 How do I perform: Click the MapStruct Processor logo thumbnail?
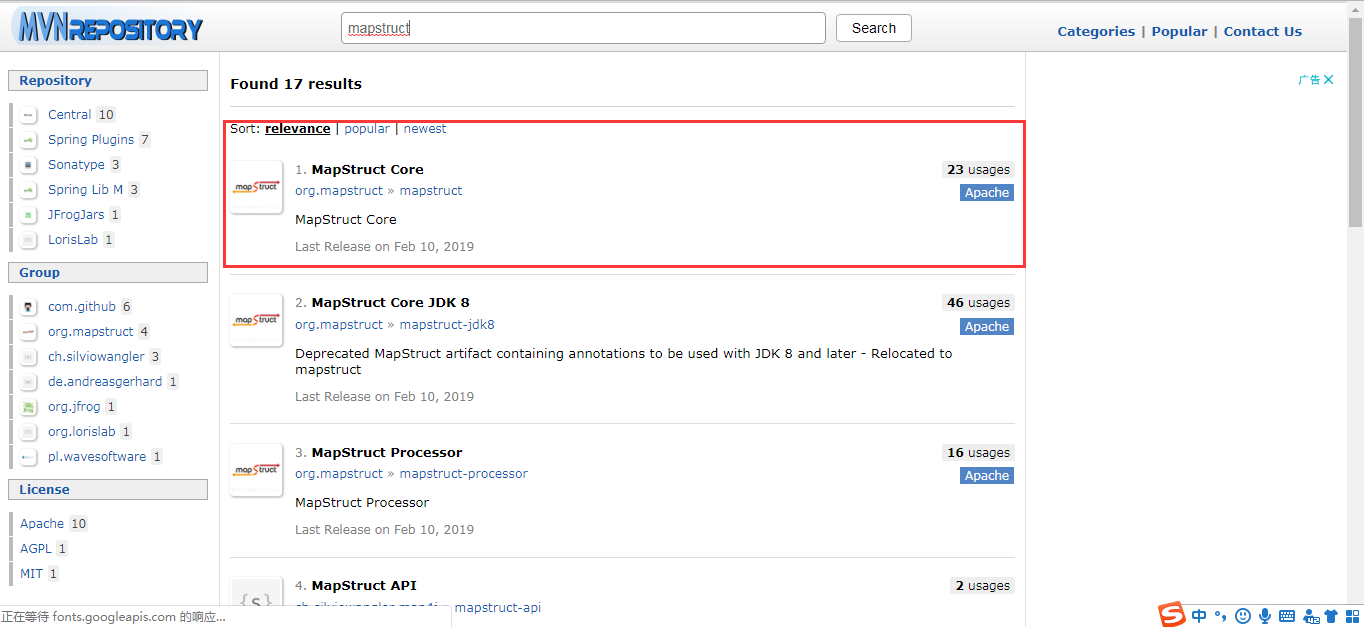(x=256, y=470)
